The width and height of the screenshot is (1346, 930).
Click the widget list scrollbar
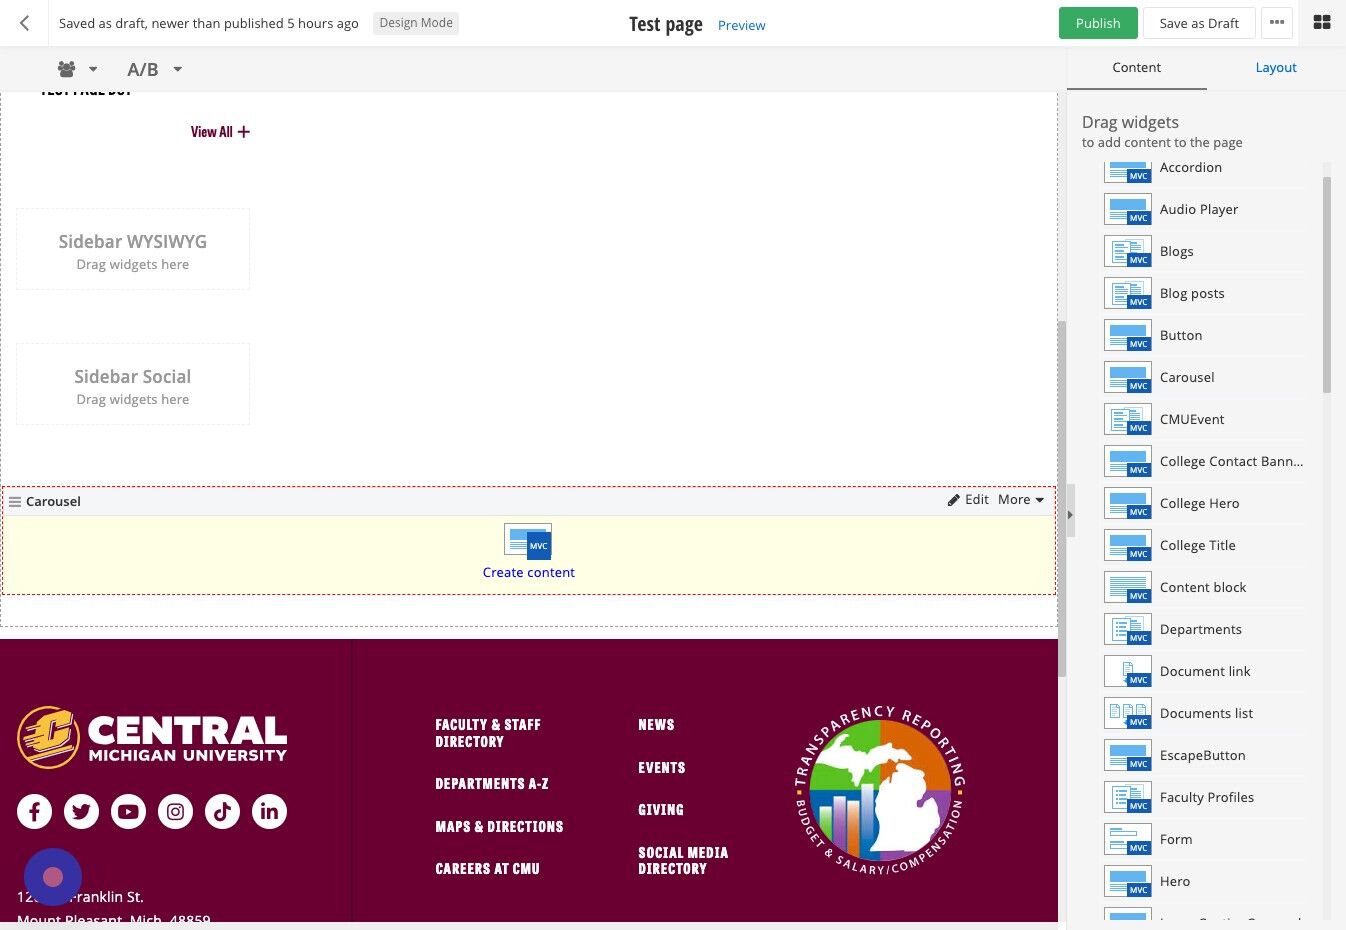tap(1327, 285)
